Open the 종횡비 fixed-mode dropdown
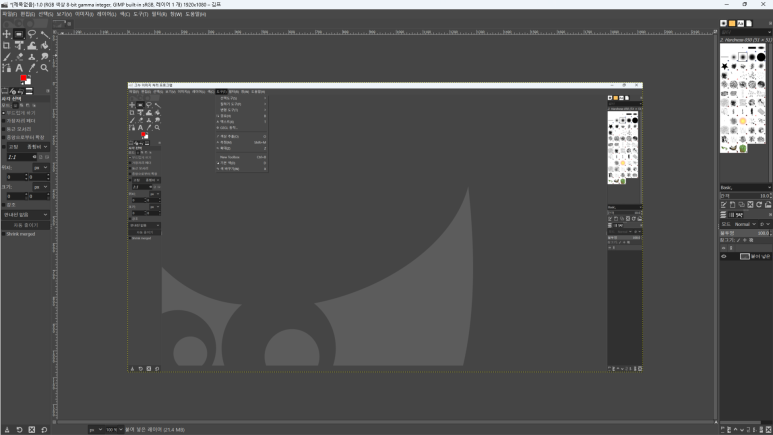This screenshot has height=435, width=773. [37, 147]
